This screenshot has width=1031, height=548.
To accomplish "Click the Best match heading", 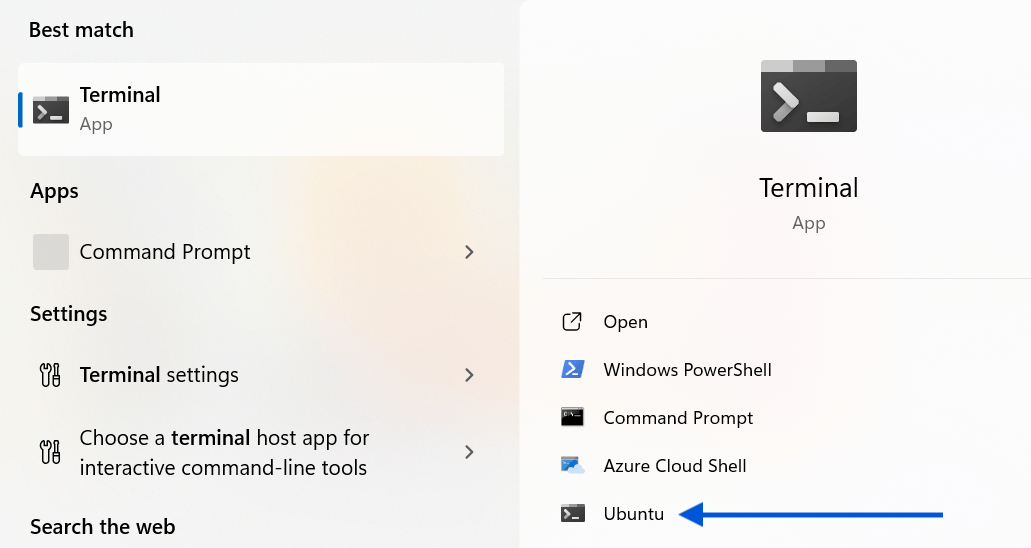I will [81, 30].
